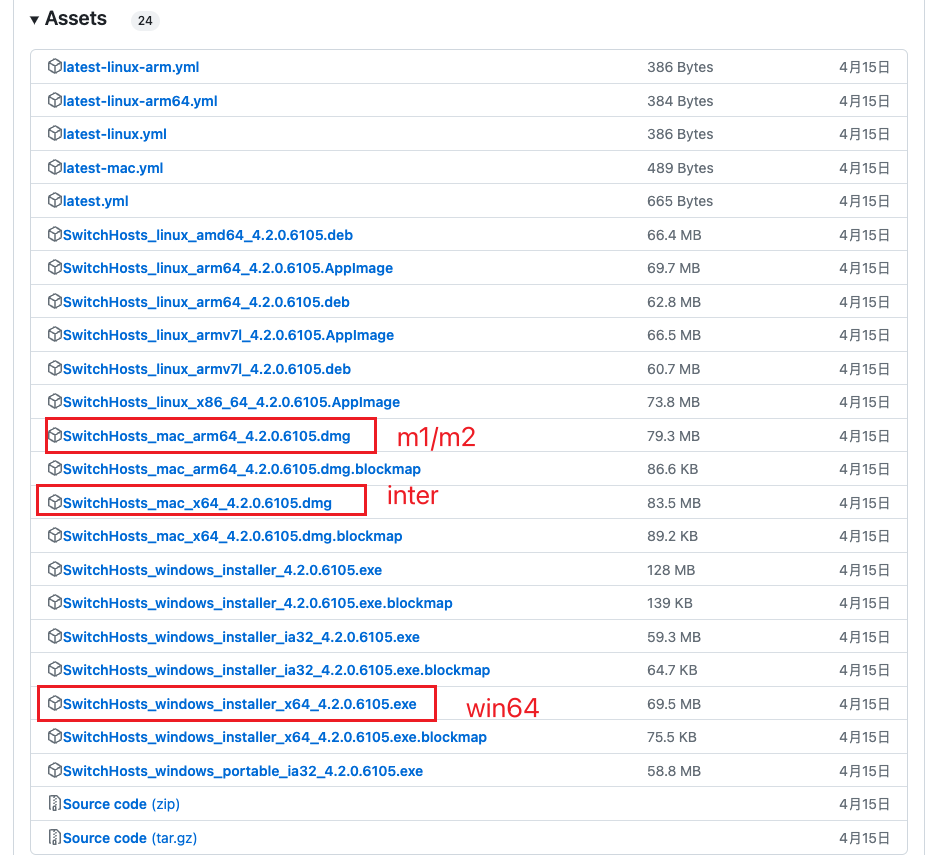Screen dimensions: 925x855
Task: Click zip file icon beside Source code (zip)
Action: tap(54, 803)
